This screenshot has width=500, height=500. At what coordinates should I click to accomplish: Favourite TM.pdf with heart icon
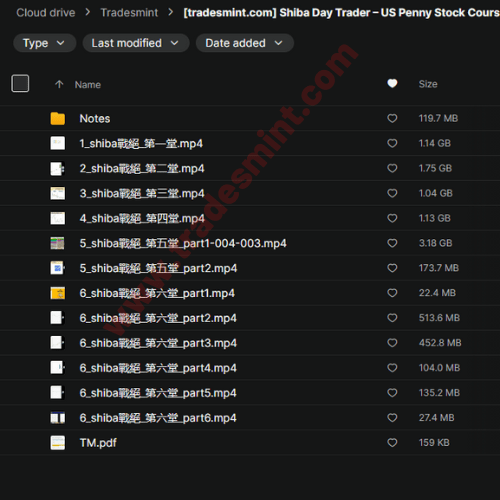pos(392,443)
